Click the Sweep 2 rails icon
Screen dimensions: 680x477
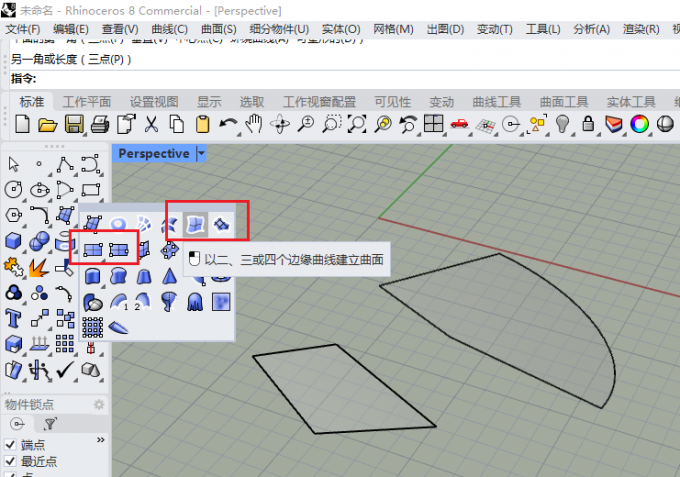coord(143,301)
